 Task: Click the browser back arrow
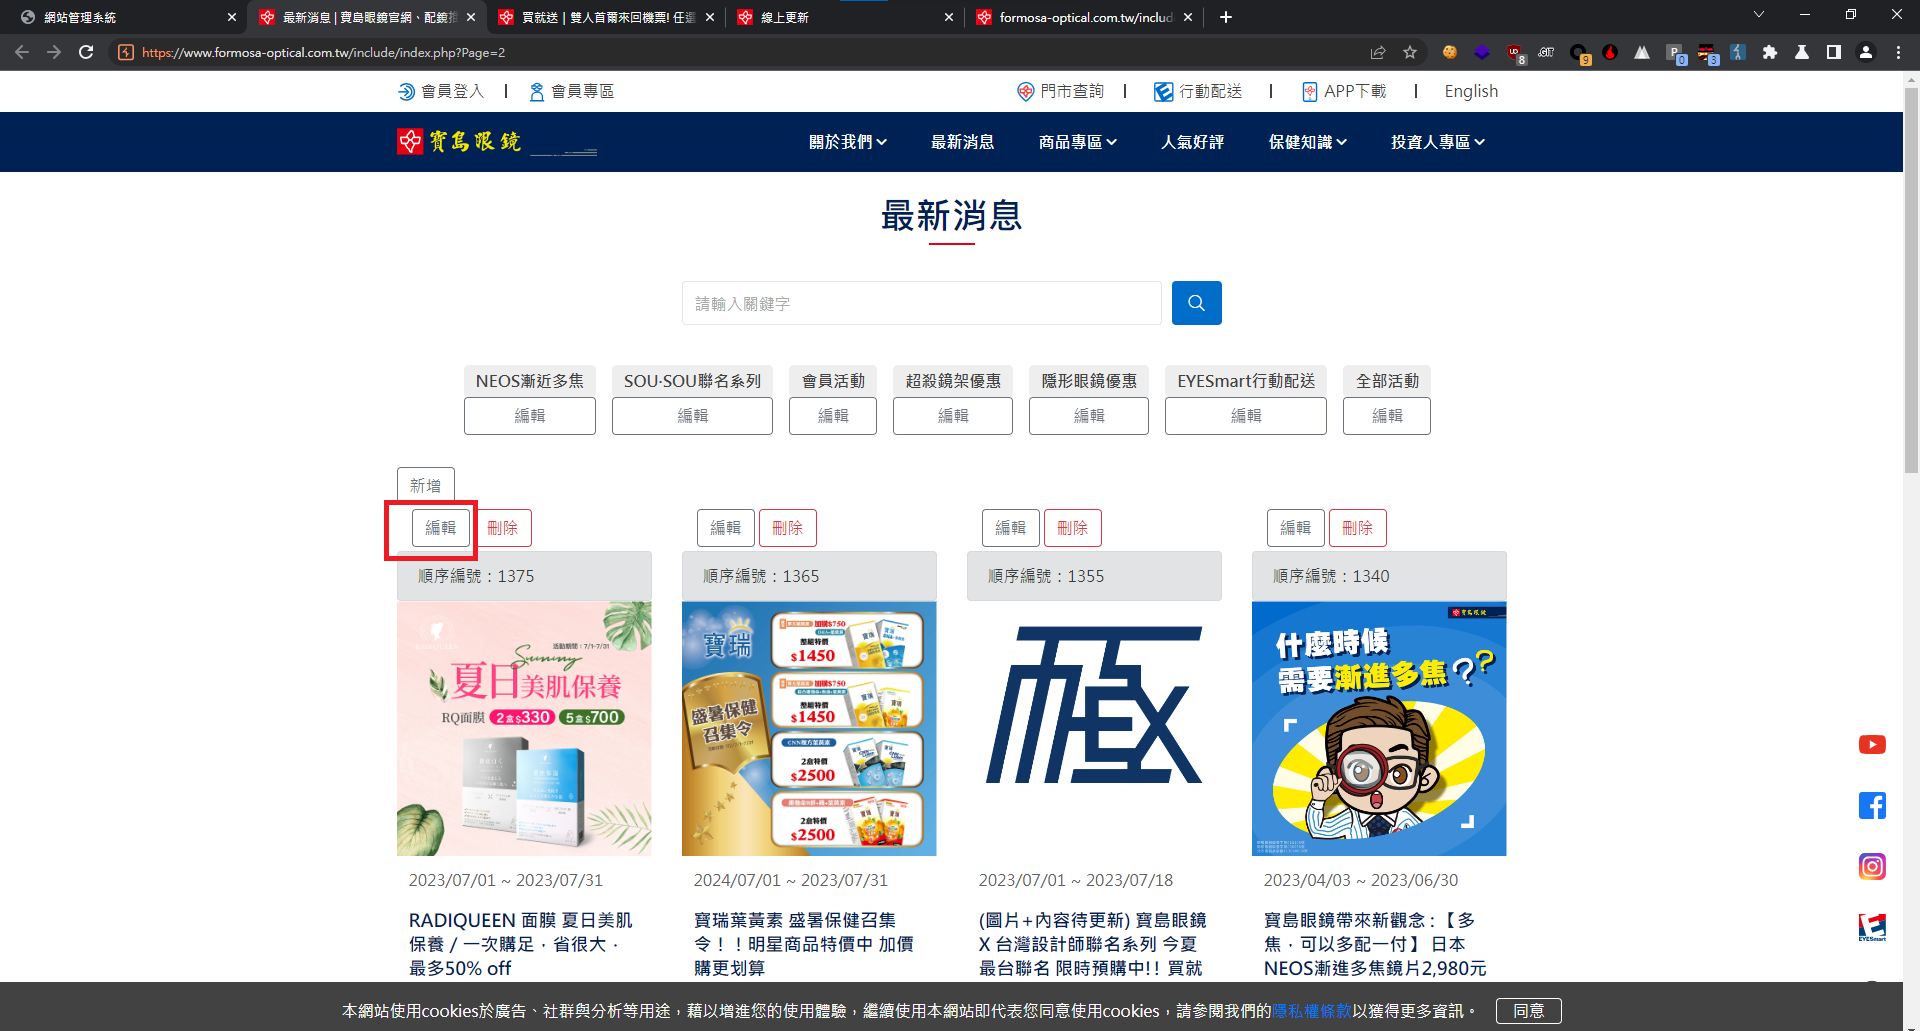(x=22, y=52)
